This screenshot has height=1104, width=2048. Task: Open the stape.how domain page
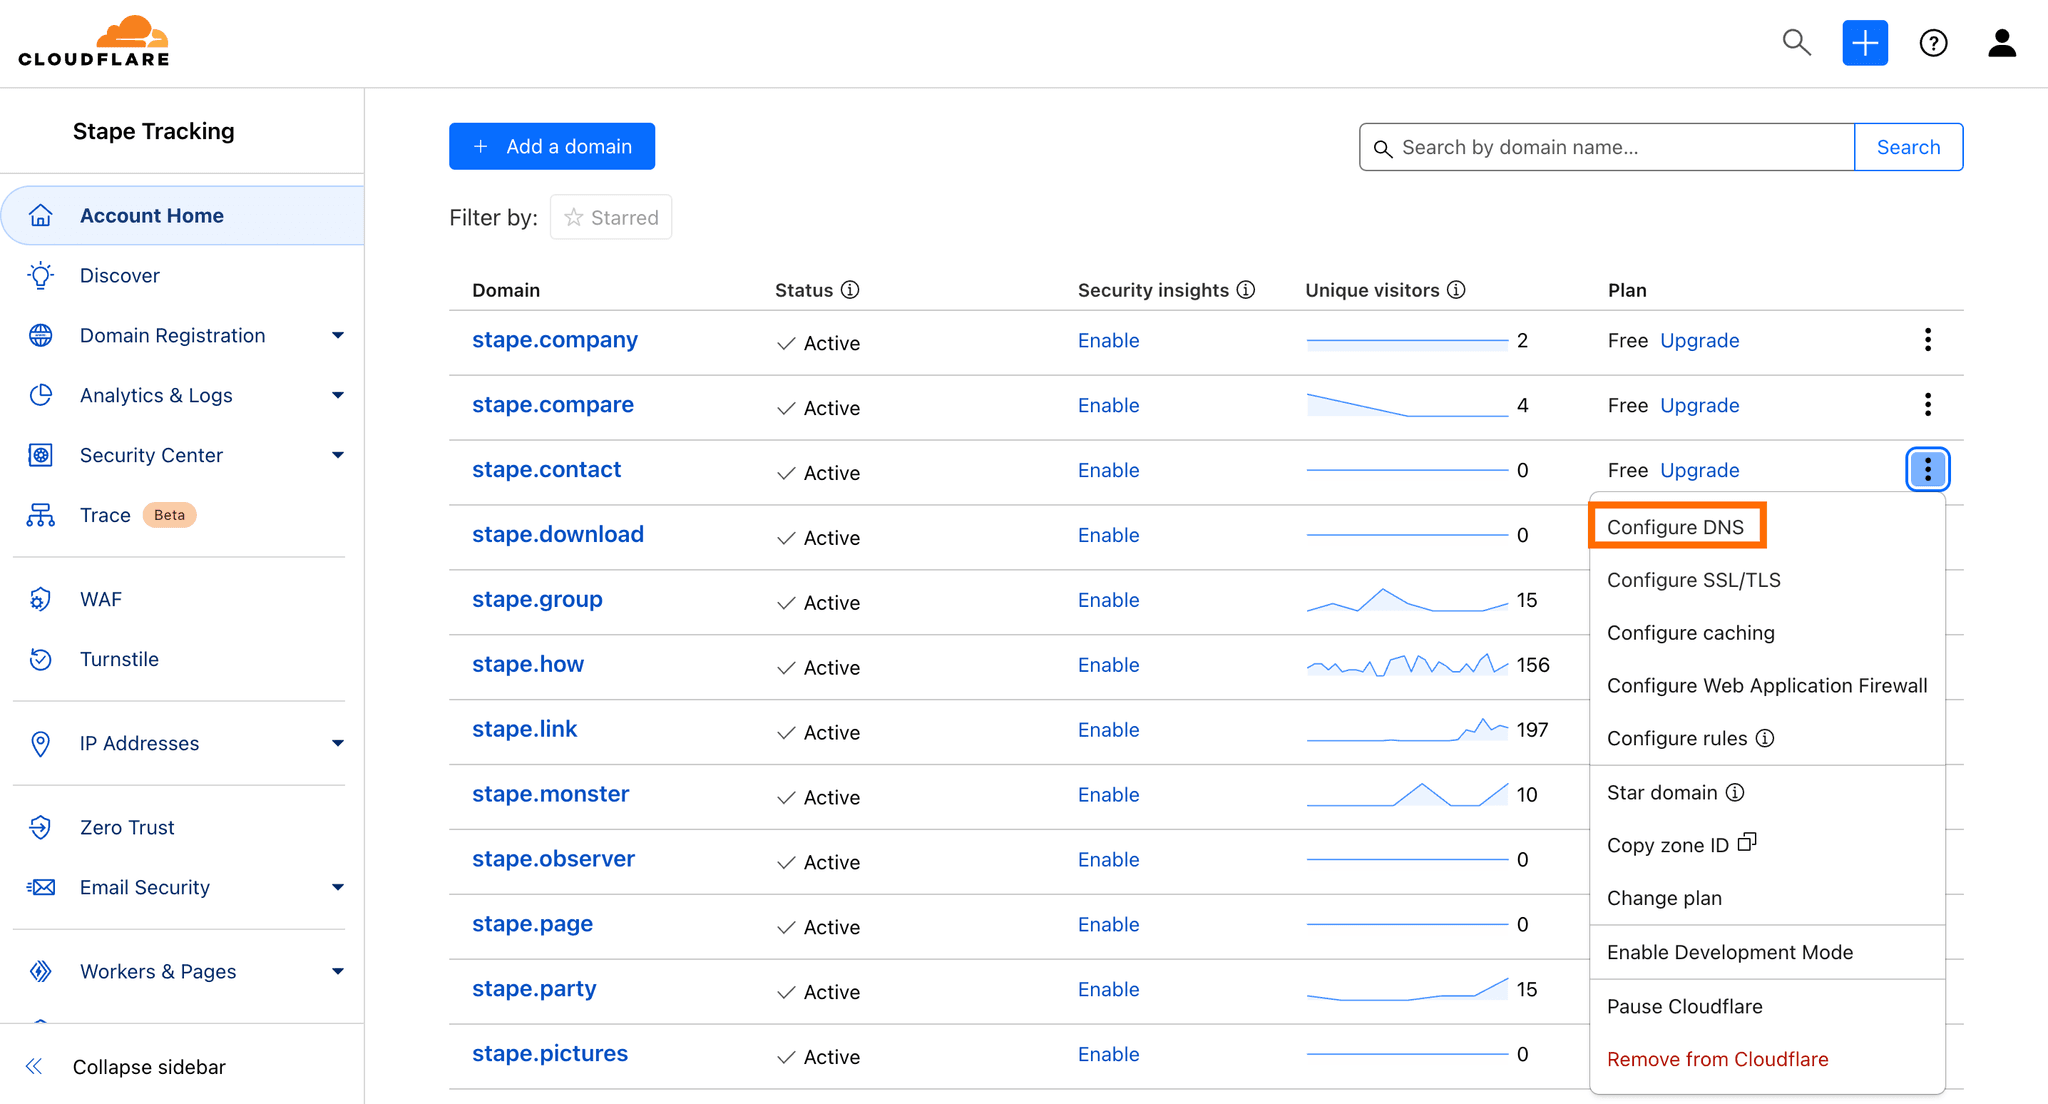[527, 663]
